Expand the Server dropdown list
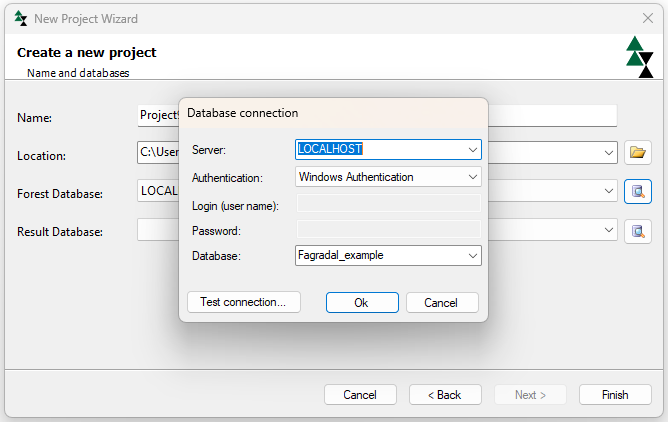Viewport: 668px width, 422px height. coord(473,149)
